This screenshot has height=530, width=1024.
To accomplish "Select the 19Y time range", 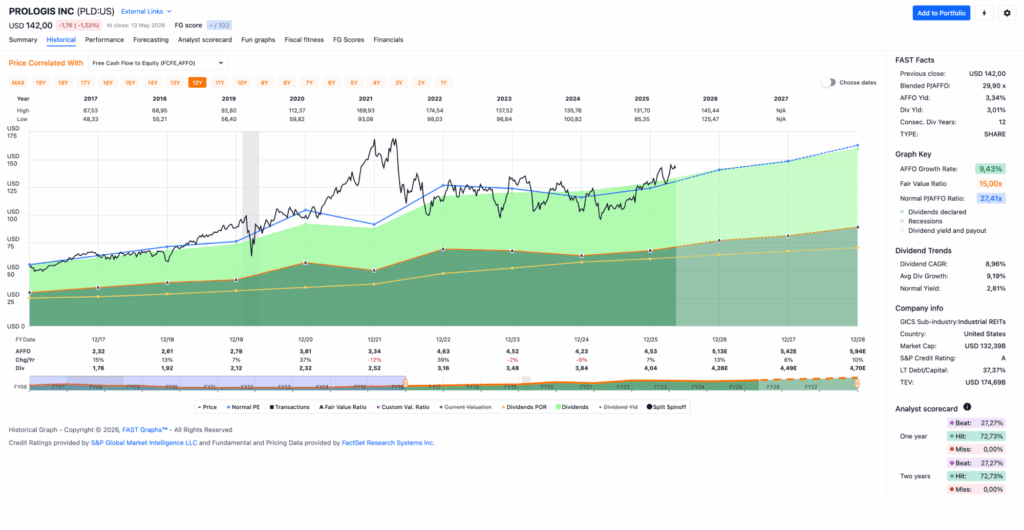I will click(40, 83).
